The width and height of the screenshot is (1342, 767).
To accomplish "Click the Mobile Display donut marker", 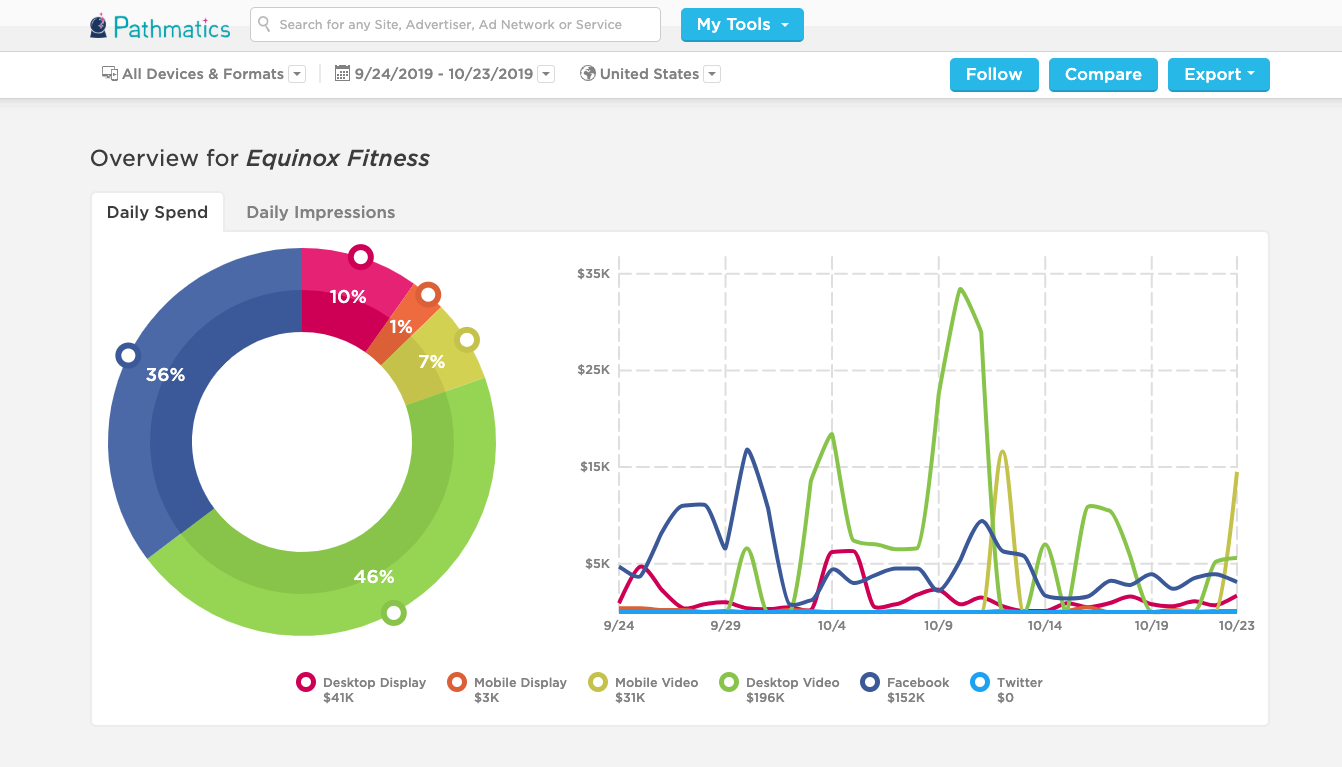I will pyautogui.click(x=428, y=294).
